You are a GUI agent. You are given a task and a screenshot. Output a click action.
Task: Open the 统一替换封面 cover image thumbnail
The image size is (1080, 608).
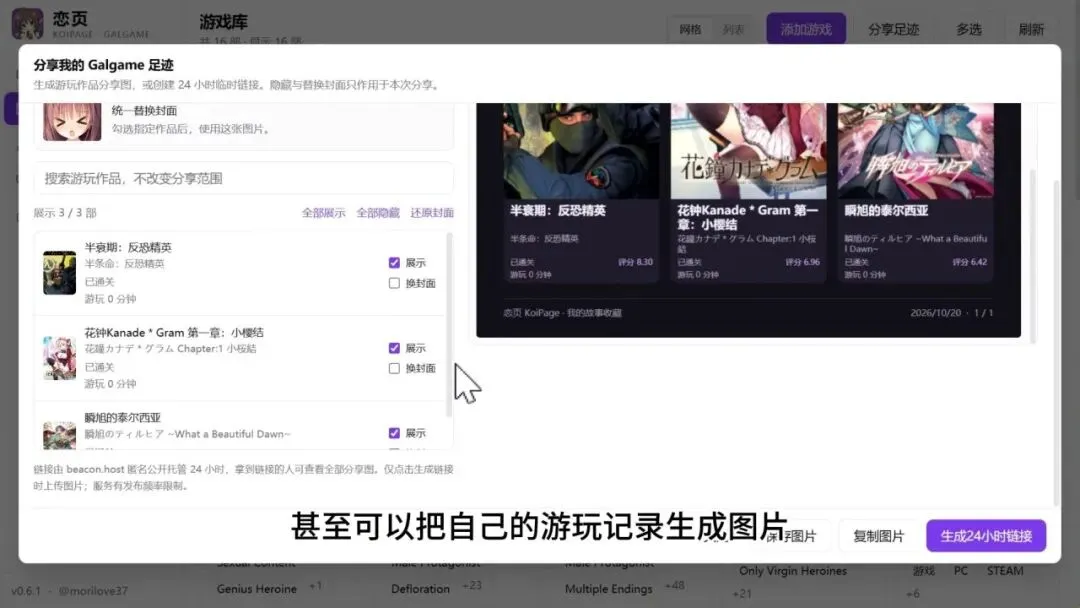tap(72, 122)
